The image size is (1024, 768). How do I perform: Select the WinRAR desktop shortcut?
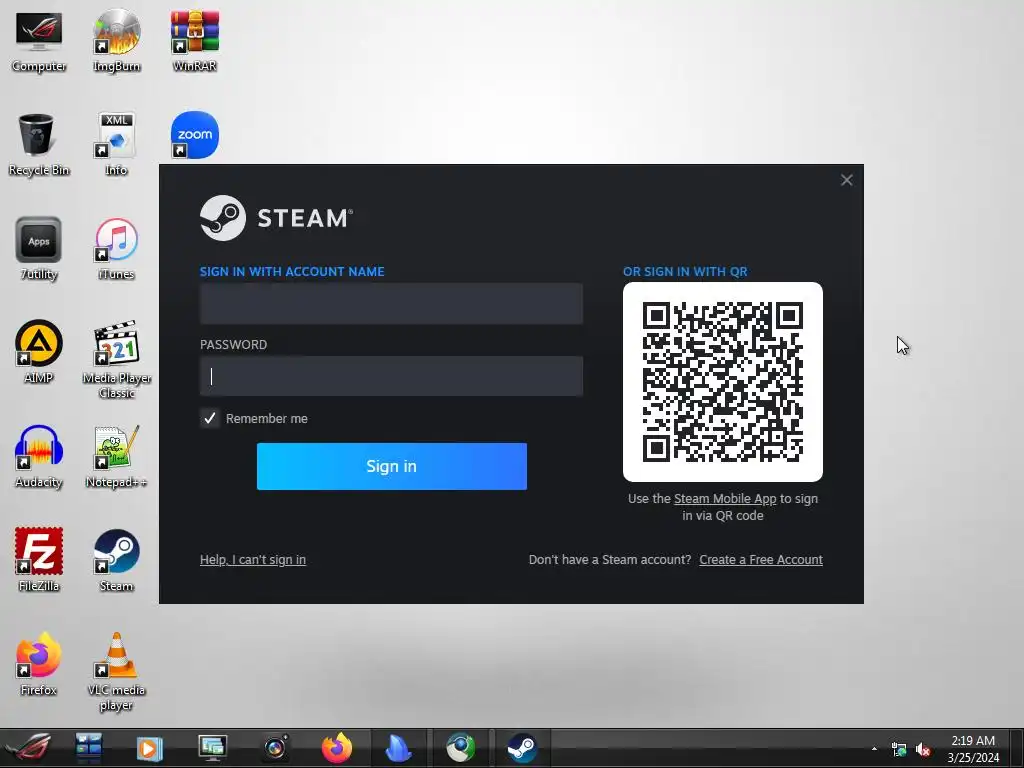[195, 40]
